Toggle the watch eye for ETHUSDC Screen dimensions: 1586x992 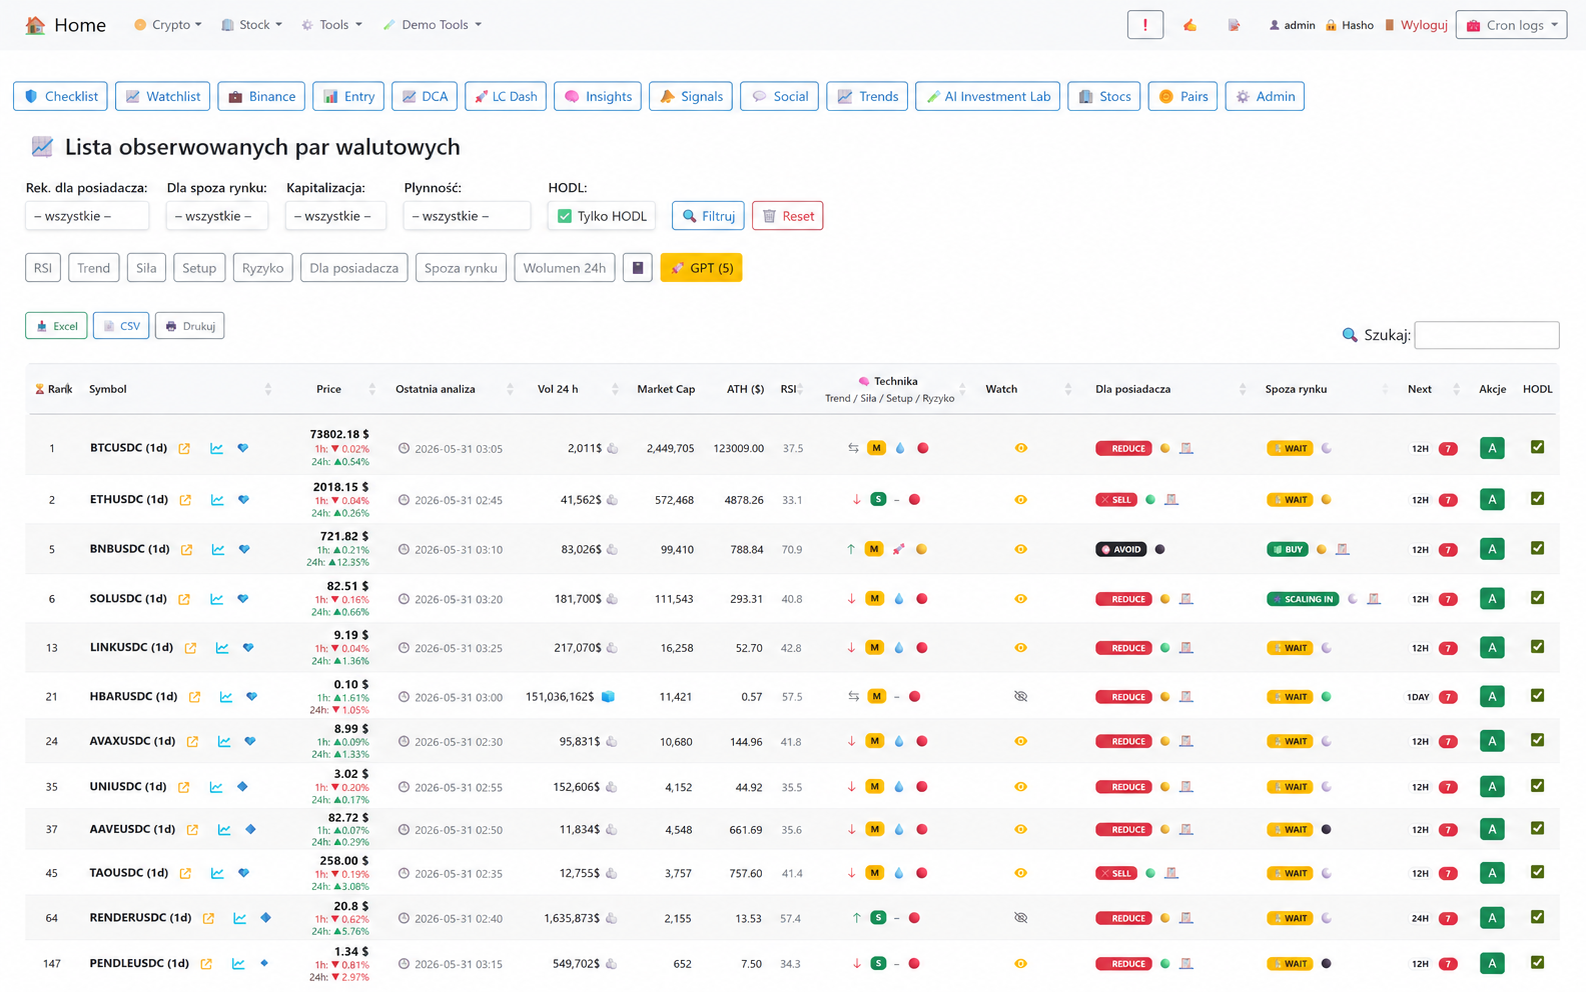tap(1020, 500)
